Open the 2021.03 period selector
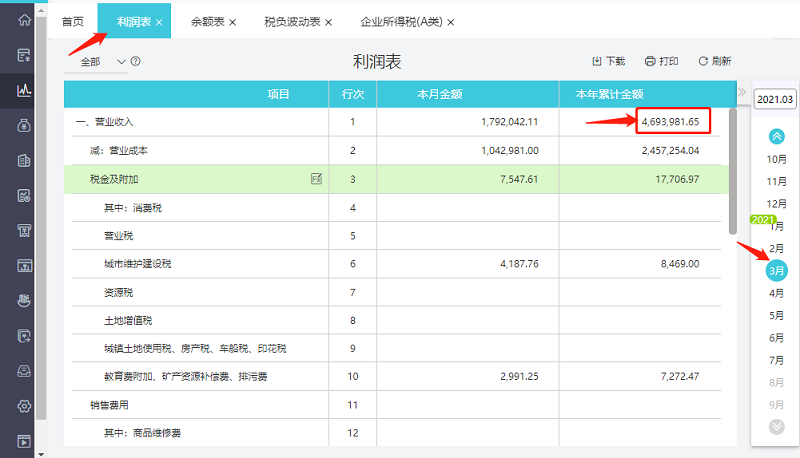The height and width of the screenshot is (458, 800). click(775, 99)
